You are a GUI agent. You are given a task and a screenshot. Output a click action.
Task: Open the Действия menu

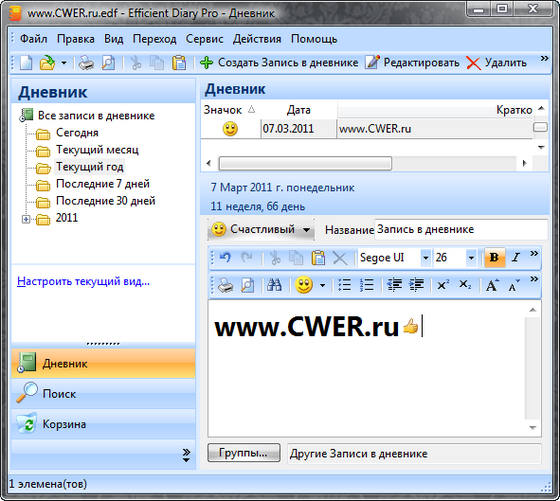257,39
